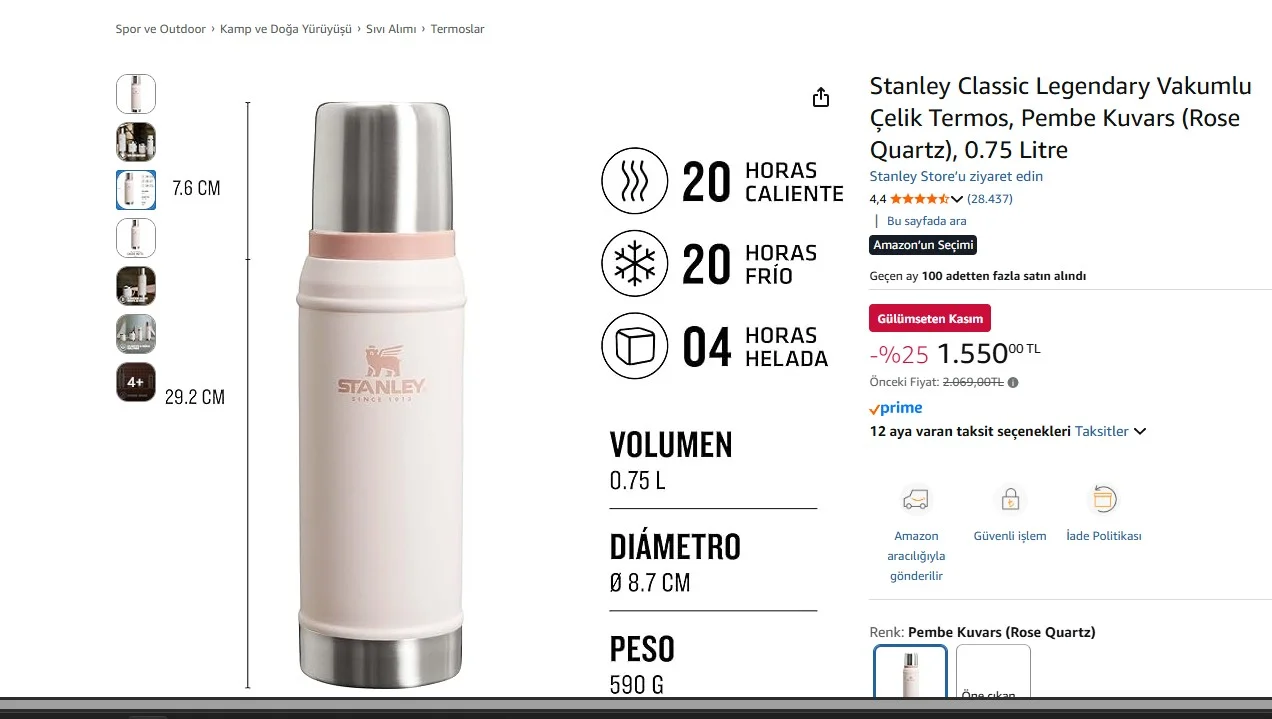
Task: Go to Kamp ve Doğa Yürüyüşü breadcrumb
Action: click(x=286, y=29)
